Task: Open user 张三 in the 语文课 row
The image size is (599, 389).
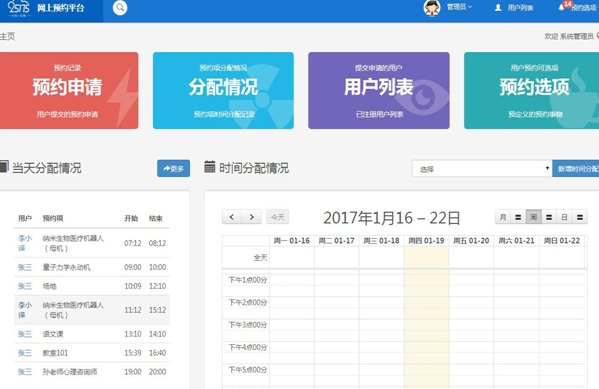Action: 25,334
